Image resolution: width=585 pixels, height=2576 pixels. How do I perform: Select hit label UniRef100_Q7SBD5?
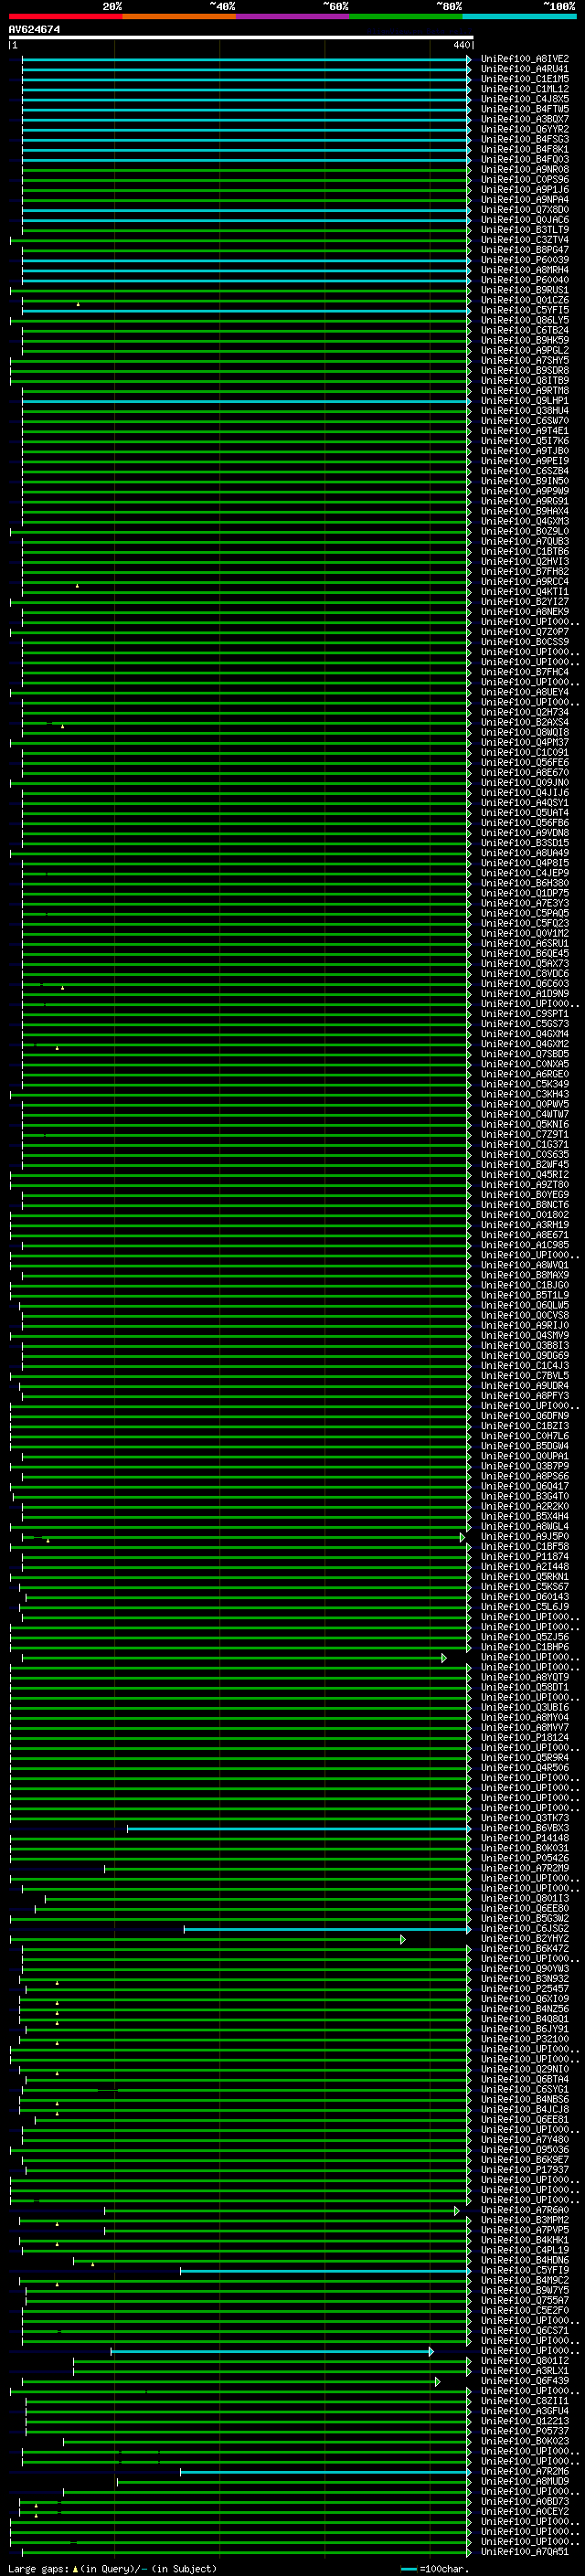pyautogui.click(x=525, y=1053)
